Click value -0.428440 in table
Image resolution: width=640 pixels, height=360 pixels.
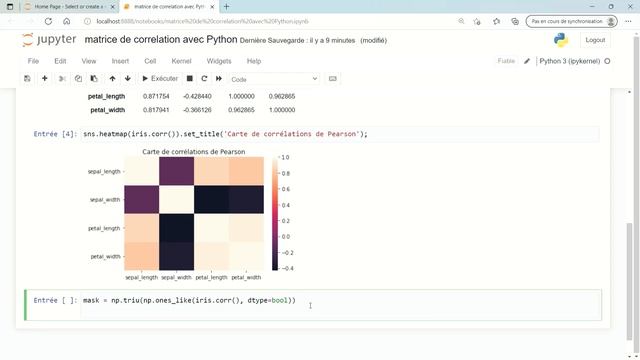[197, 96]
